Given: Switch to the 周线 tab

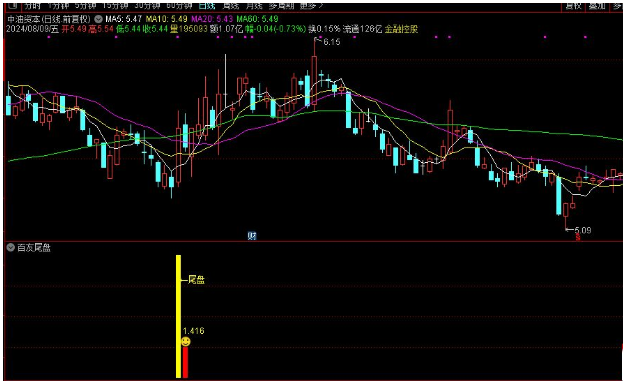Looking at the screenshot, I should [x=230, y=6].
